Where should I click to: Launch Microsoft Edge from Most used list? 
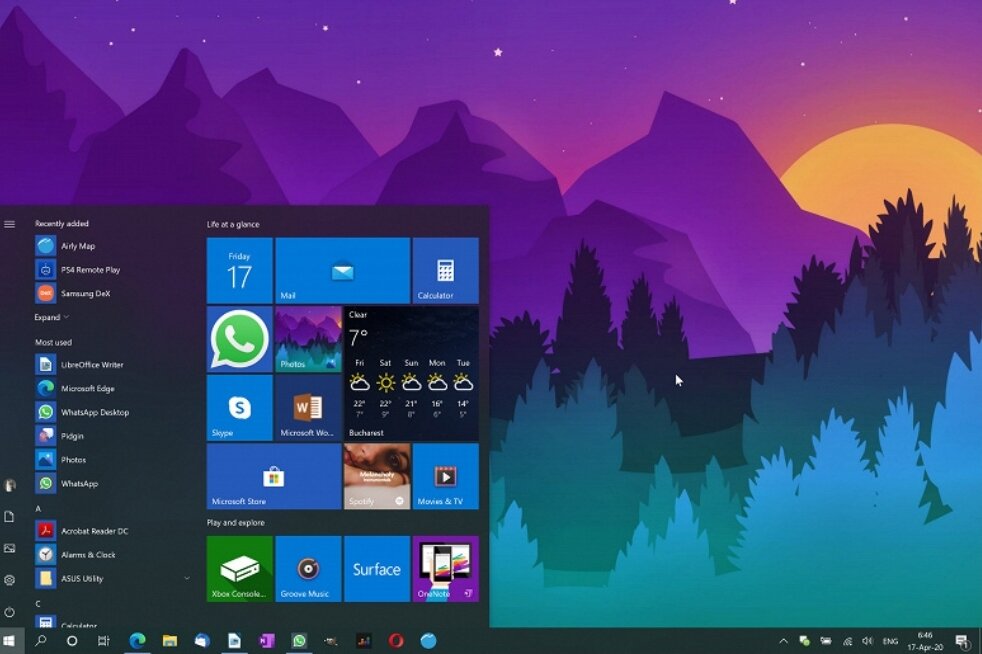pyautogui.click(x=113, y=388)
